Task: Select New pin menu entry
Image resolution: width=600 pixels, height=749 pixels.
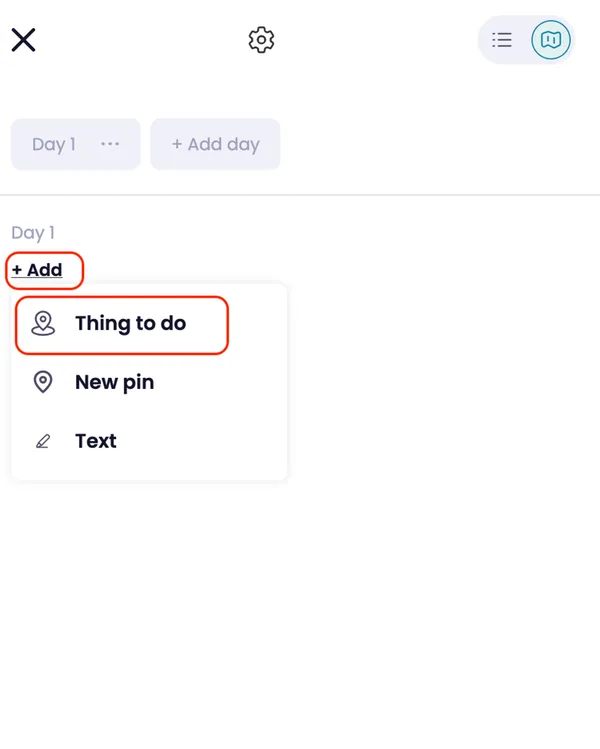Action: point(114,382)
